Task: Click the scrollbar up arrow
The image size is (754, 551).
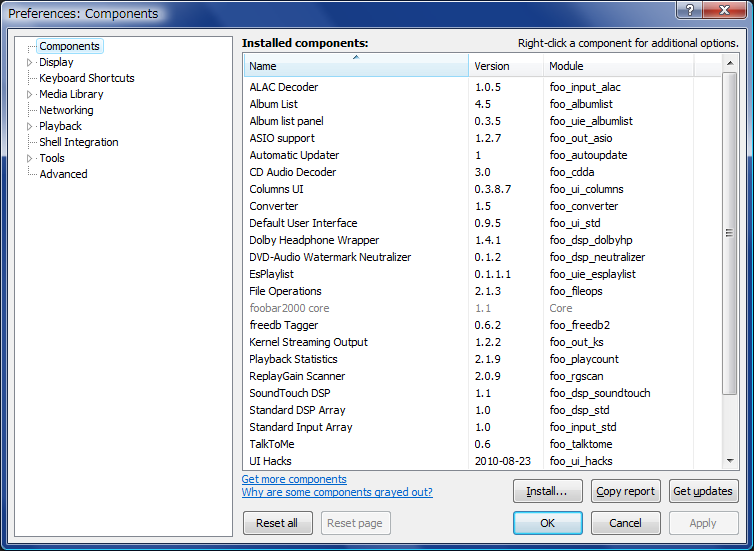Action: tap(730, 63)
